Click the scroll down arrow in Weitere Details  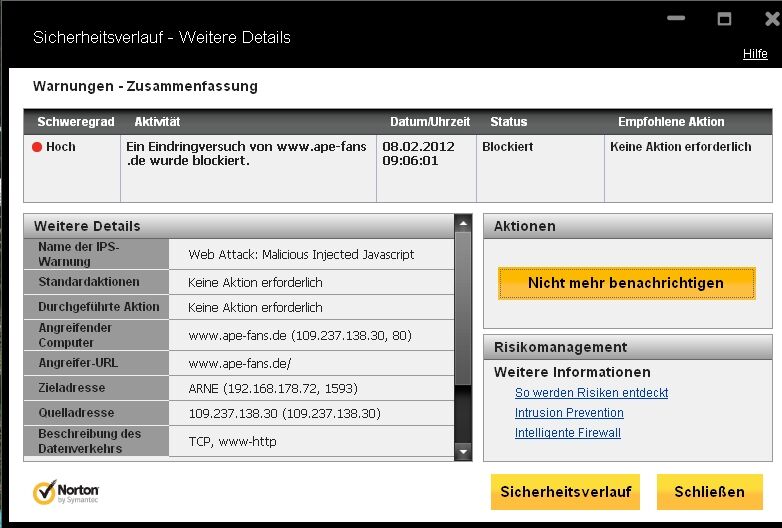coord(462,452)
